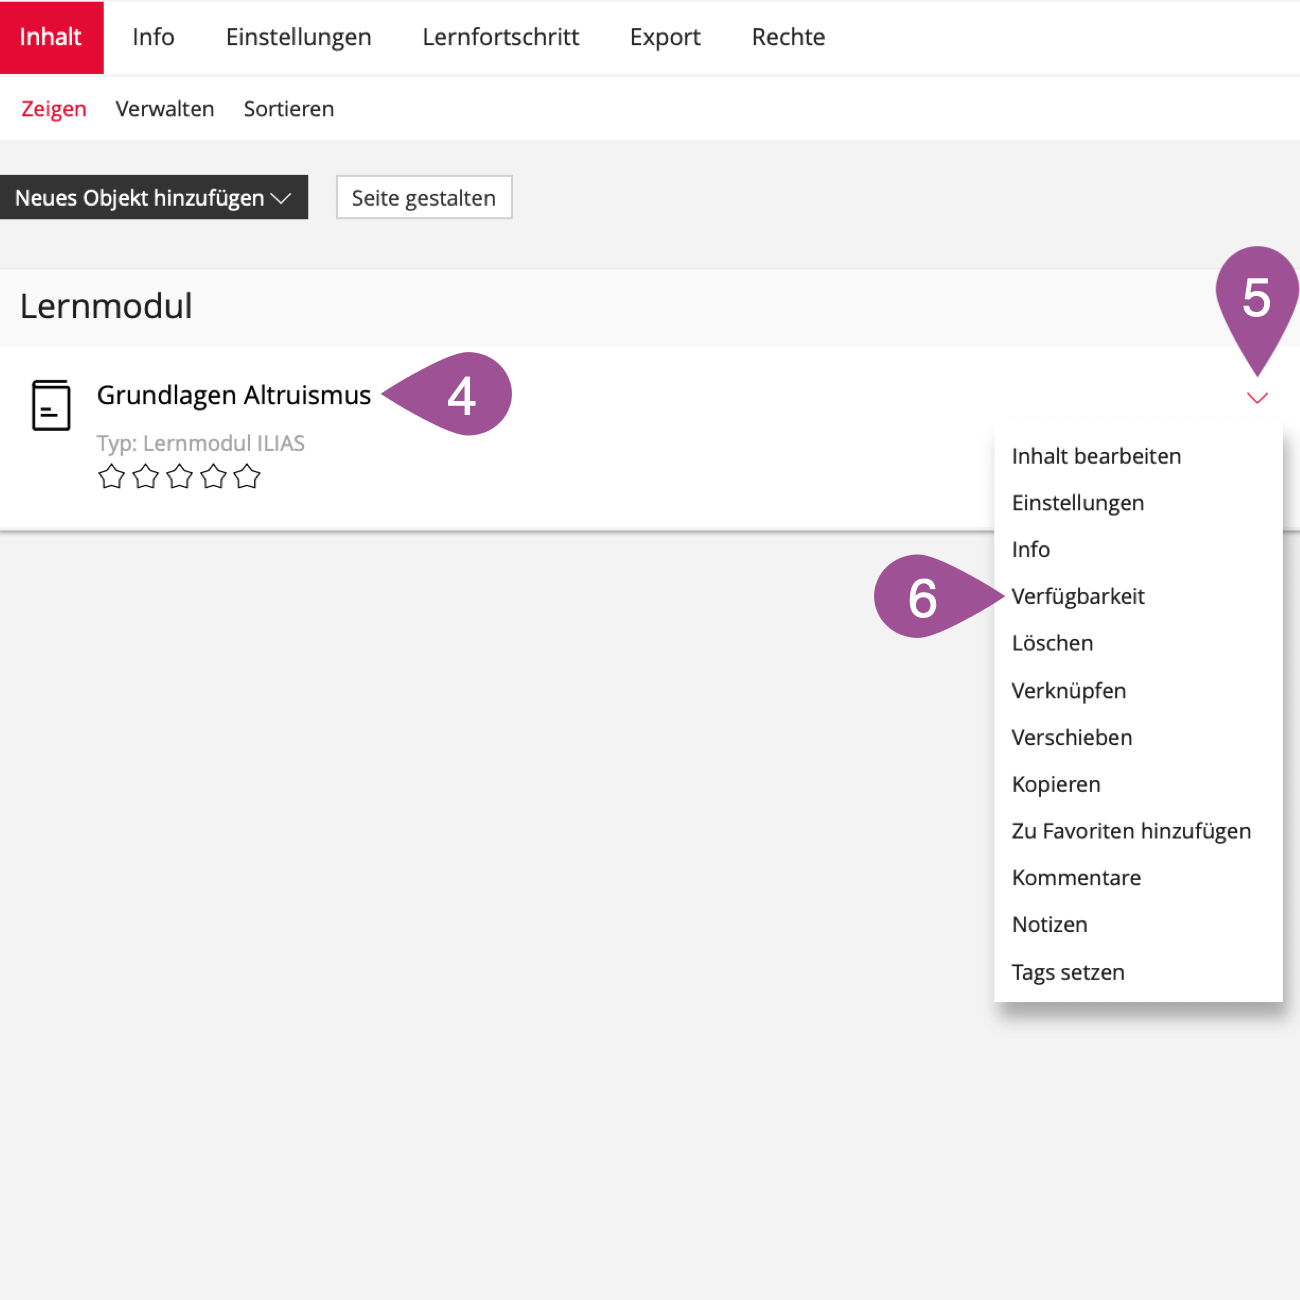This screenshot has width=1300, height=1300.
Task: Choose Verfügbarkeit from the actions menu
Action: click(1078, 597)
